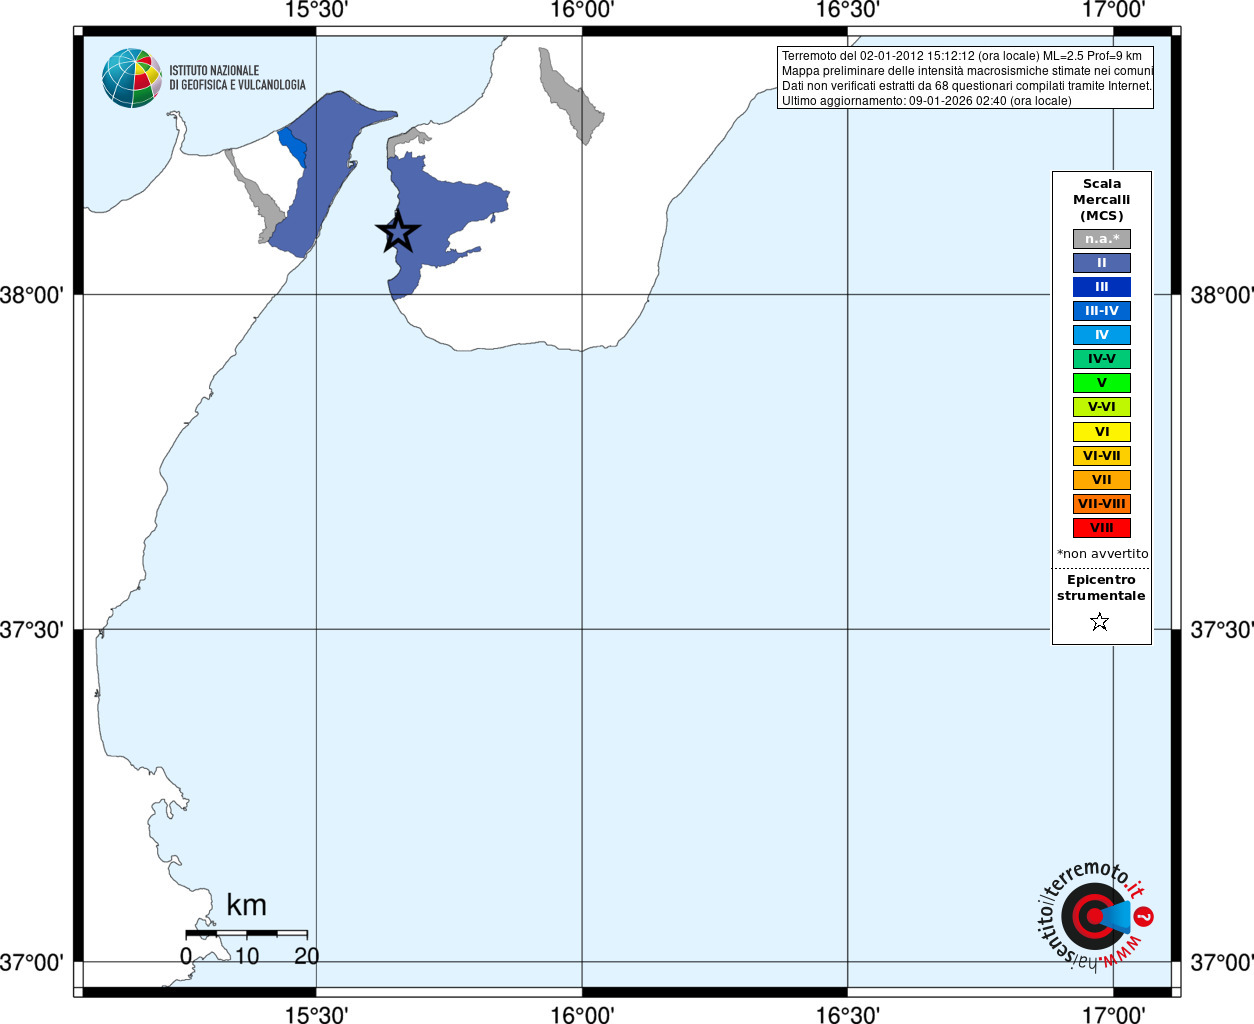Select the yellow VI intensity legend swatch
The height and width of the screenshot is (1024, 1254).
pyautogui.click(x=1102, y=432)
